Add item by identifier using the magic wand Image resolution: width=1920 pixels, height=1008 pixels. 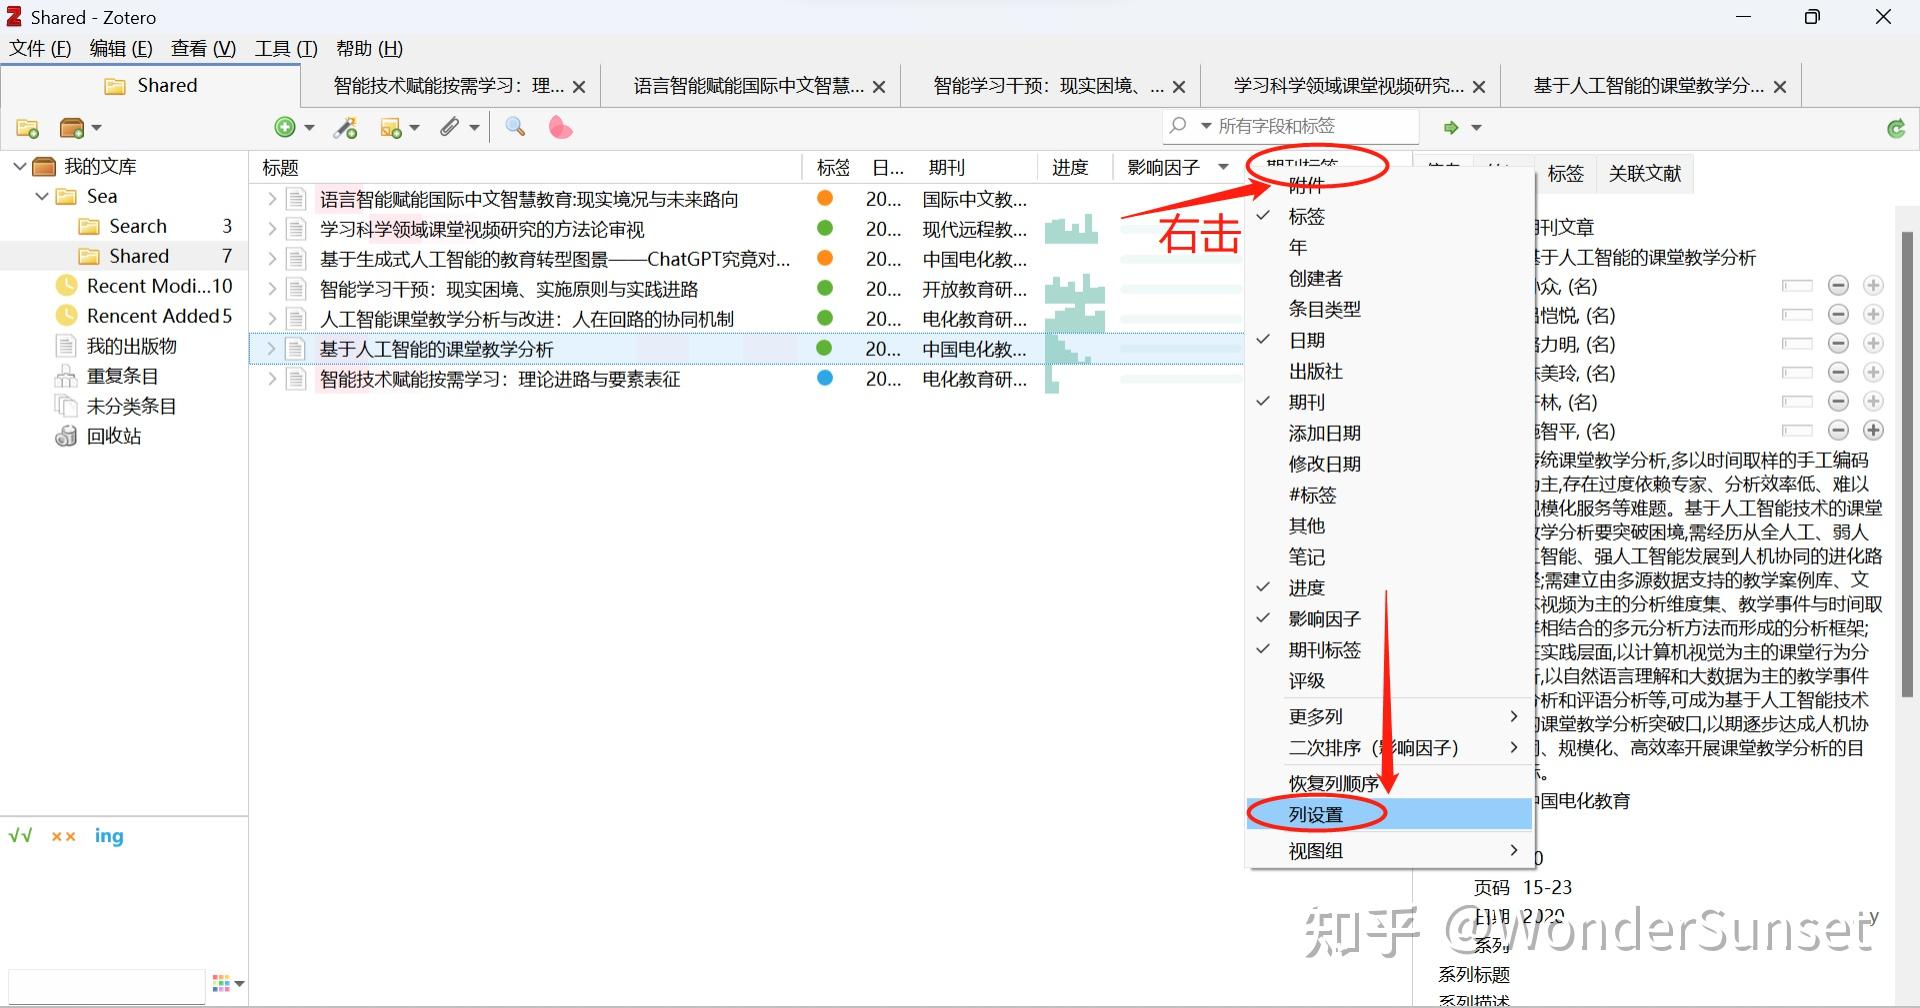click(346, 127)
